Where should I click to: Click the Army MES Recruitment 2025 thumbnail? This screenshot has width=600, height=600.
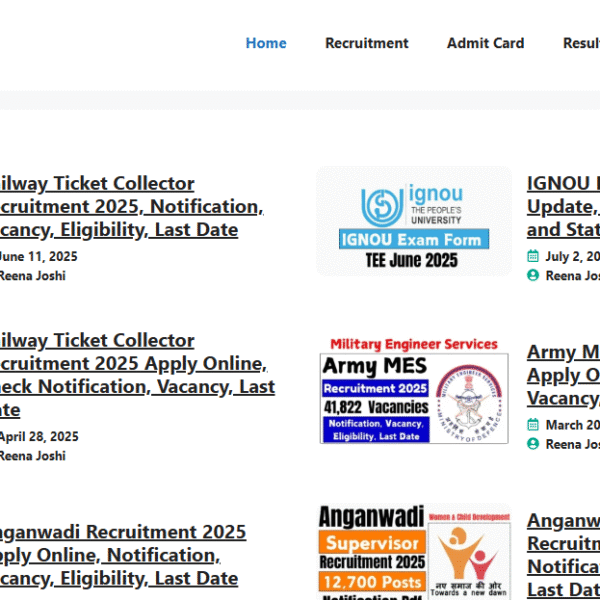click(x=414, y=390)
